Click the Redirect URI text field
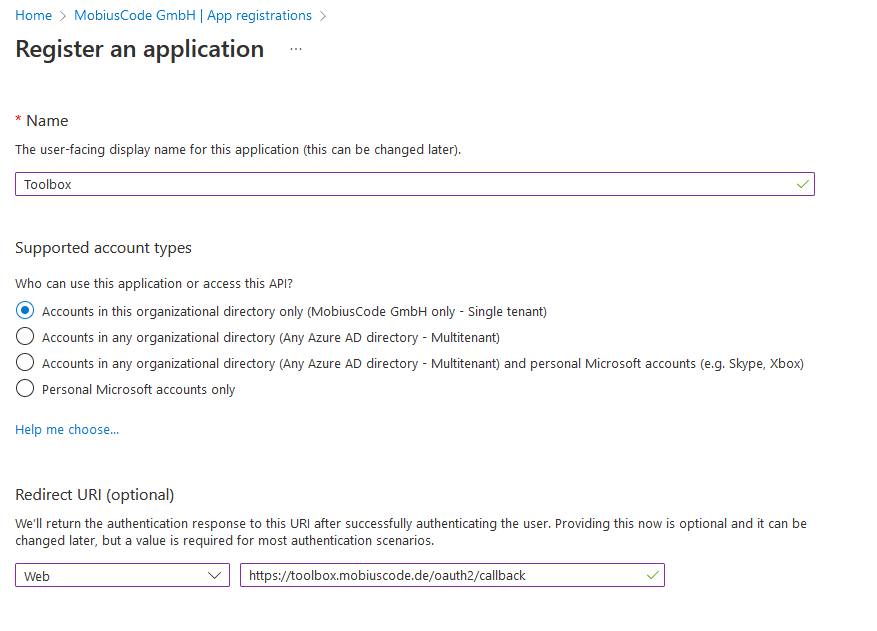 [x=440, y=575]
